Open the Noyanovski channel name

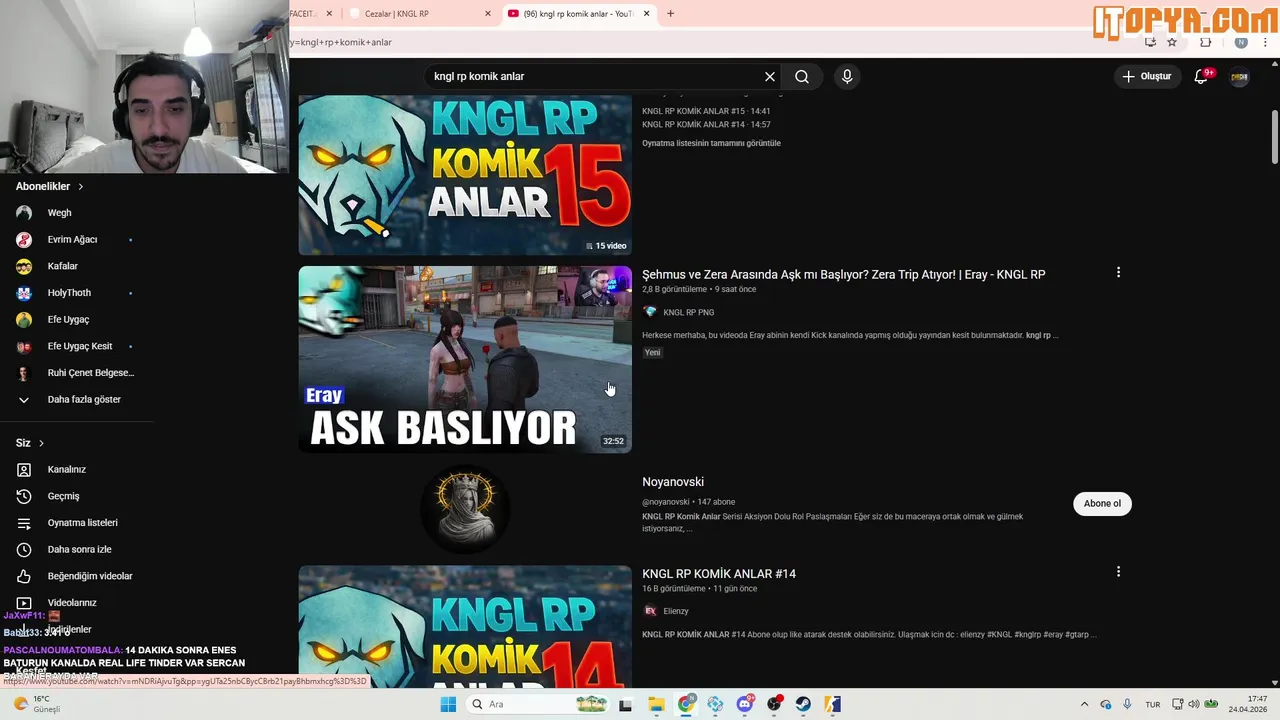pos(673,482)
